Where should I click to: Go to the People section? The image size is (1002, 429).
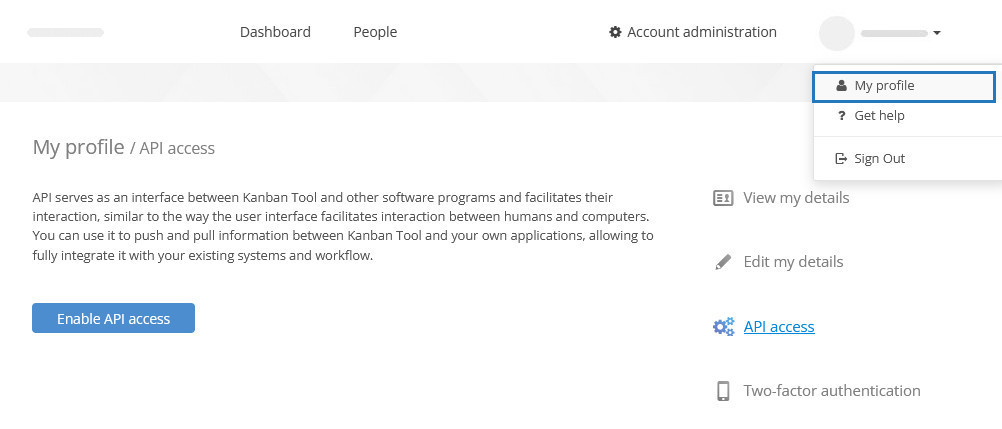375,32
